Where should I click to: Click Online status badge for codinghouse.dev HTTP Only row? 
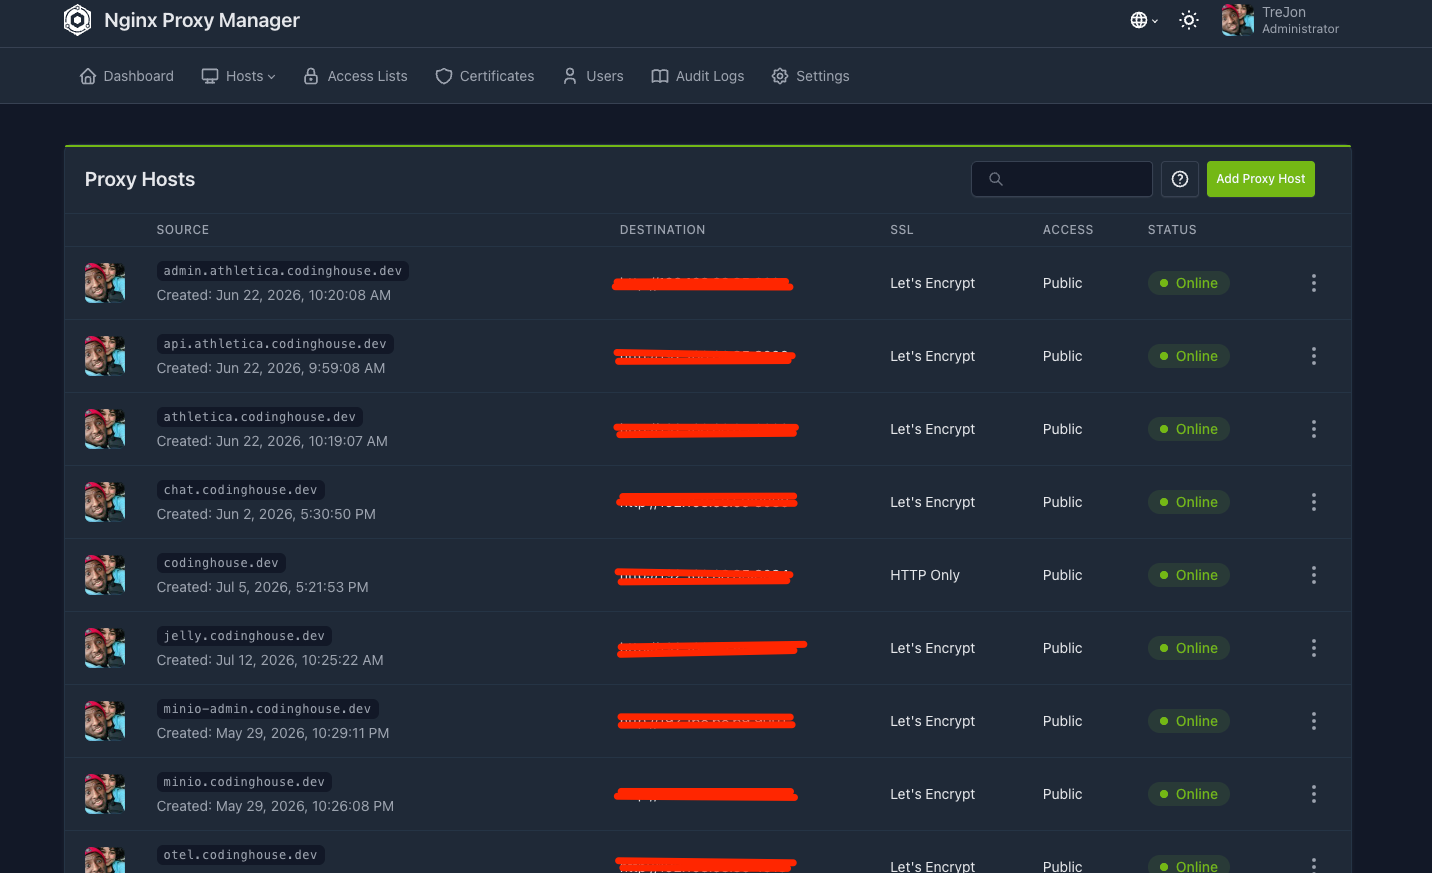coord(1188,575)
